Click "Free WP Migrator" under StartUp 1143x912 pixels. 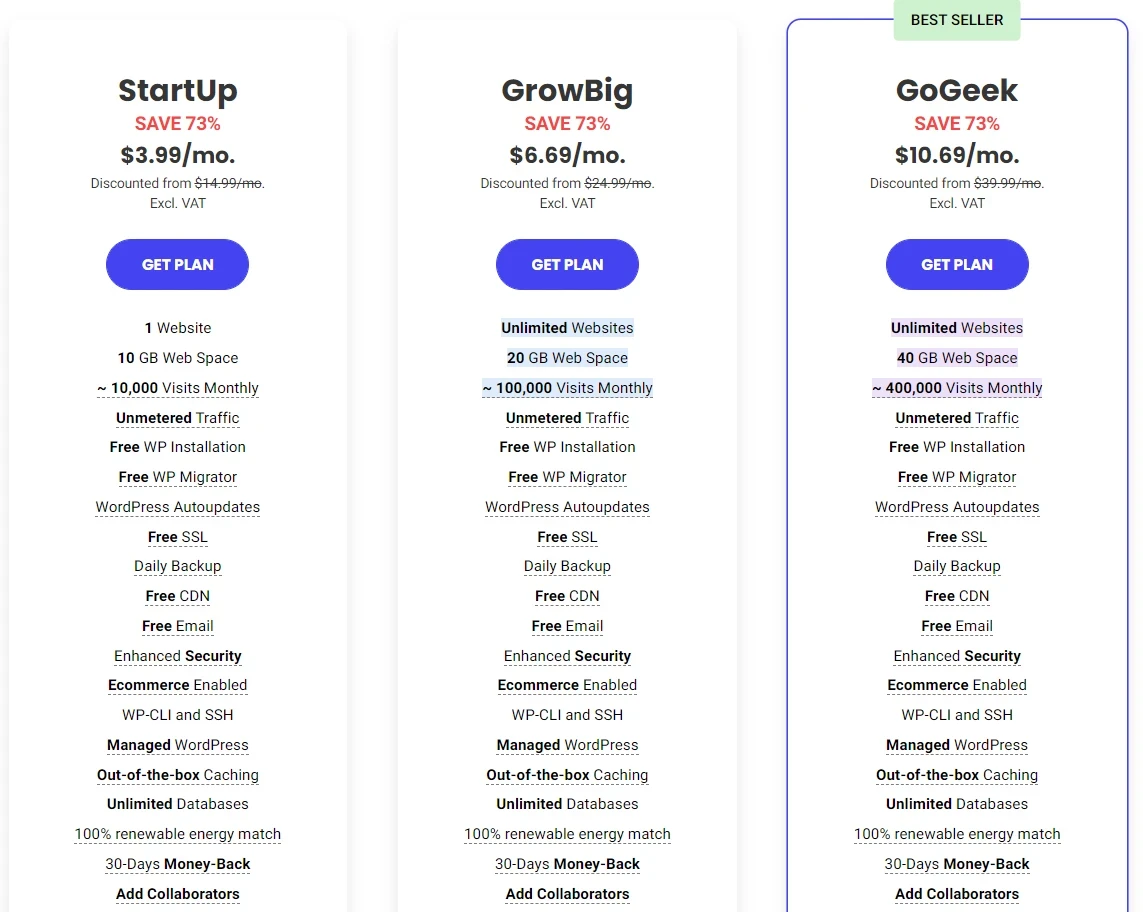coord(178,477)
